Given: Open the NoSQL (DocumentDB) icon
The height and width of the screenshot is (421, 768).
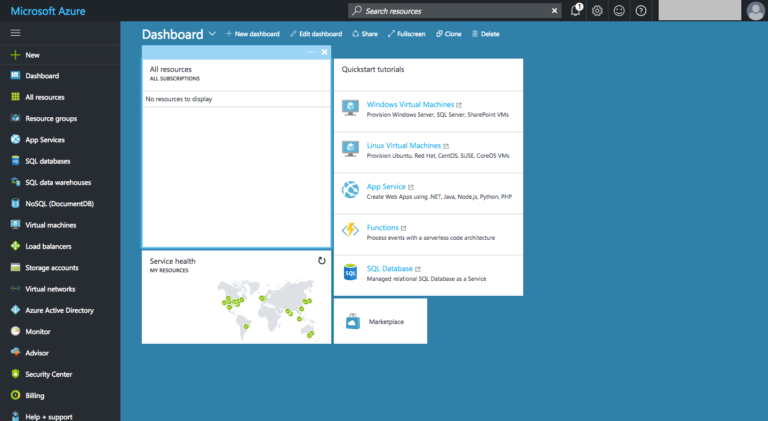Looking at the screenshot, I should (x=16, y=203).
